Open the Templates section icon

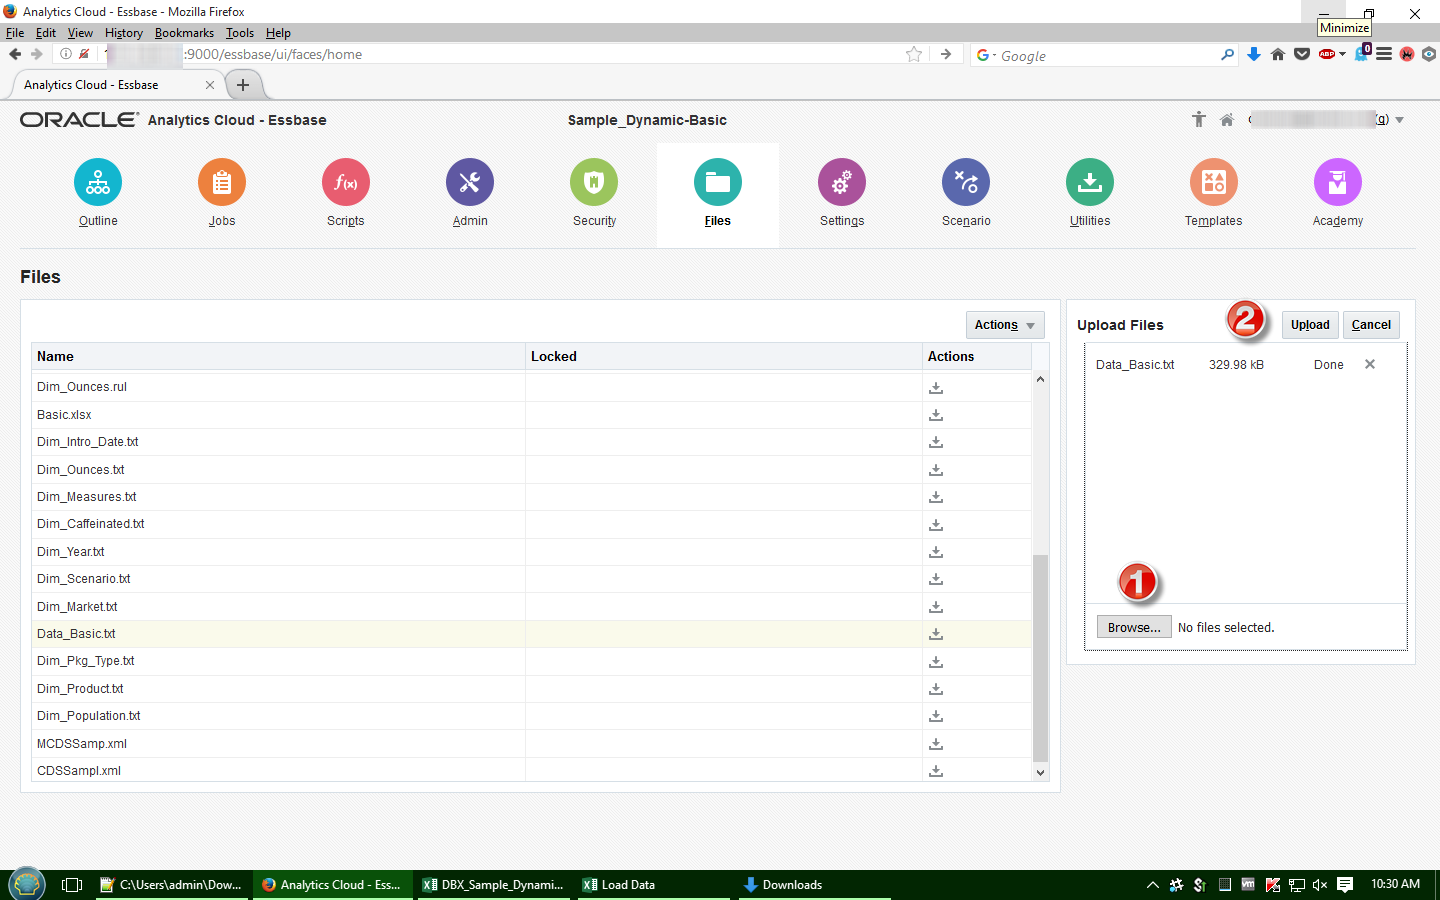click(x=1214, y=182)
